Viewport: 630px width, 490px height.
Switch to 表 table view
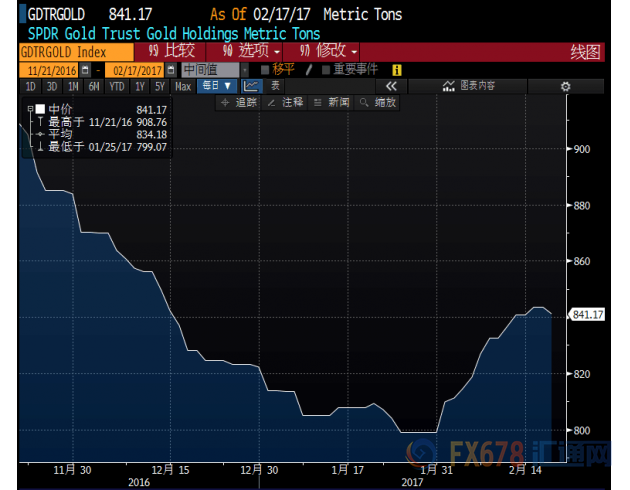275,86
